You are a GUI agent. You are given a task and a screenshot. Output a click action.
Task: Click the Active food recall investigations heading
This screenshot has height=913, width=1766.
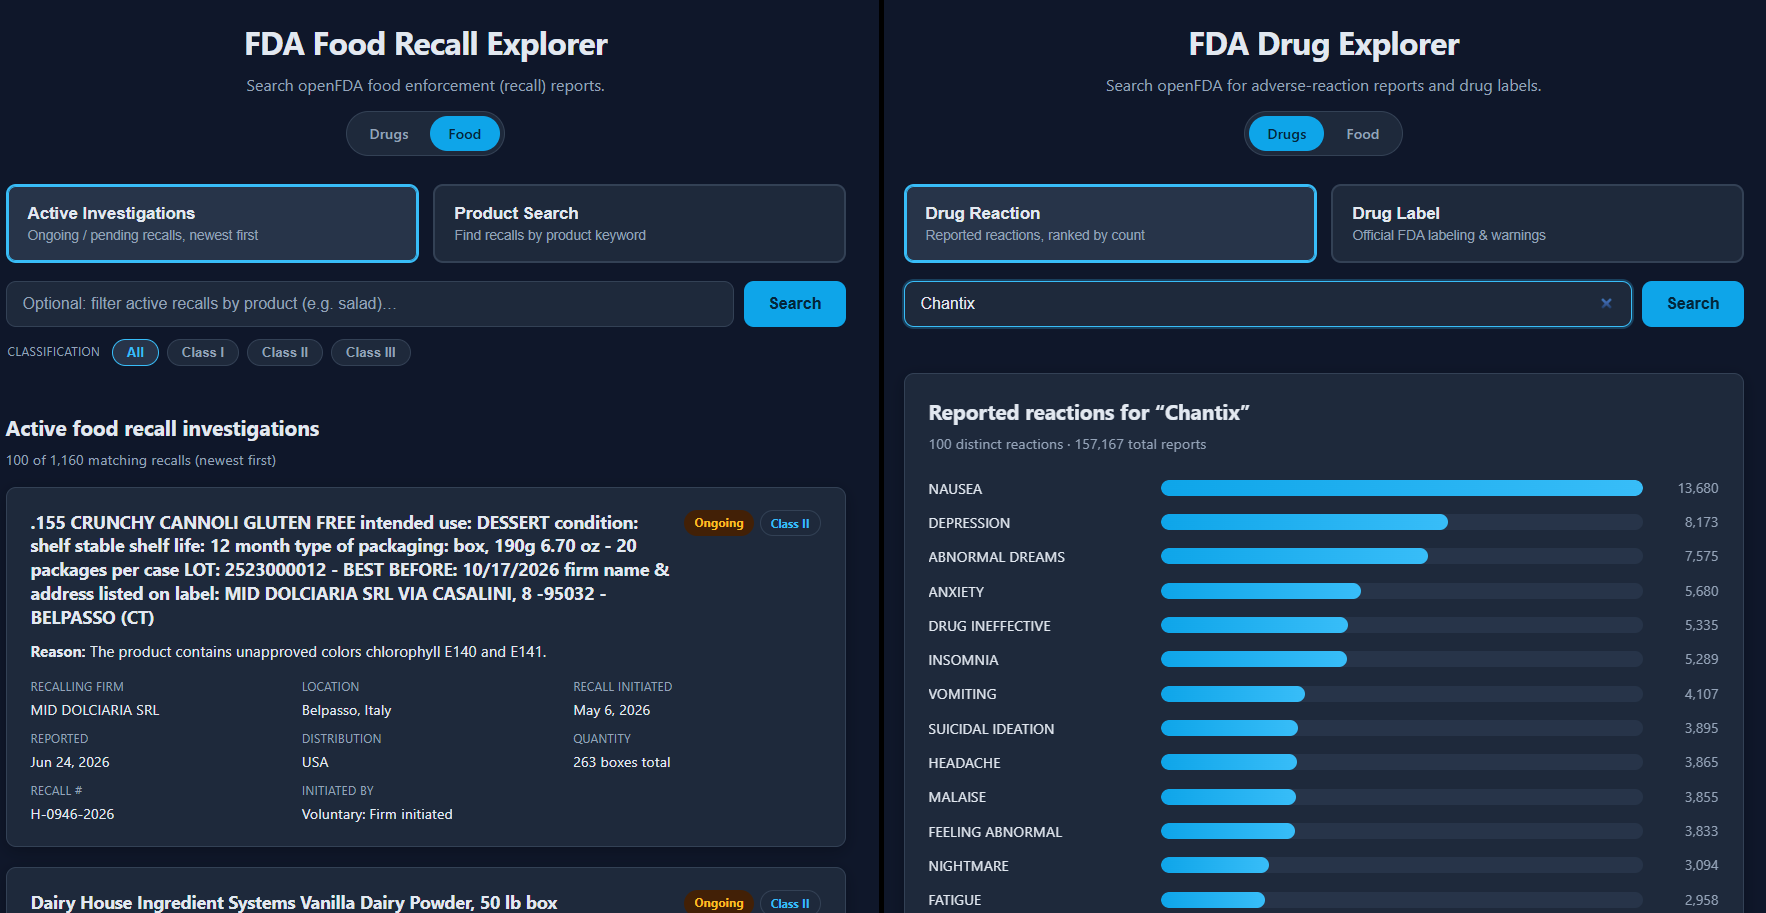tap(162, 429)
